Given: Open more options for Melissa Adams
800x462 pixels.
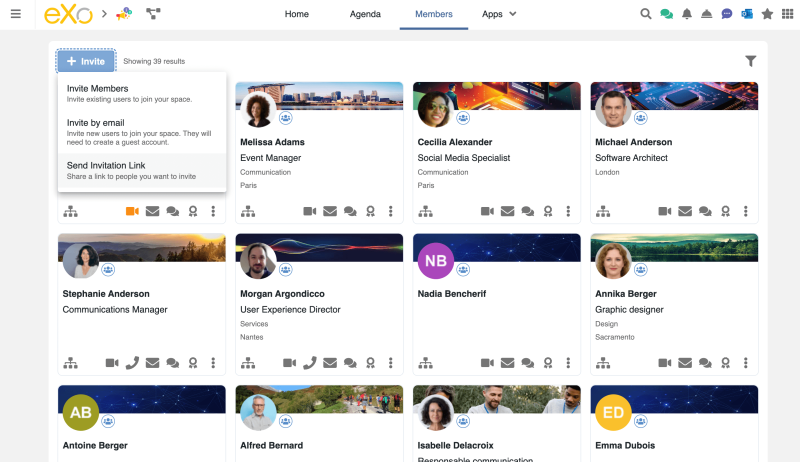Looking at the screenshot, I should [x=391, y=211].
